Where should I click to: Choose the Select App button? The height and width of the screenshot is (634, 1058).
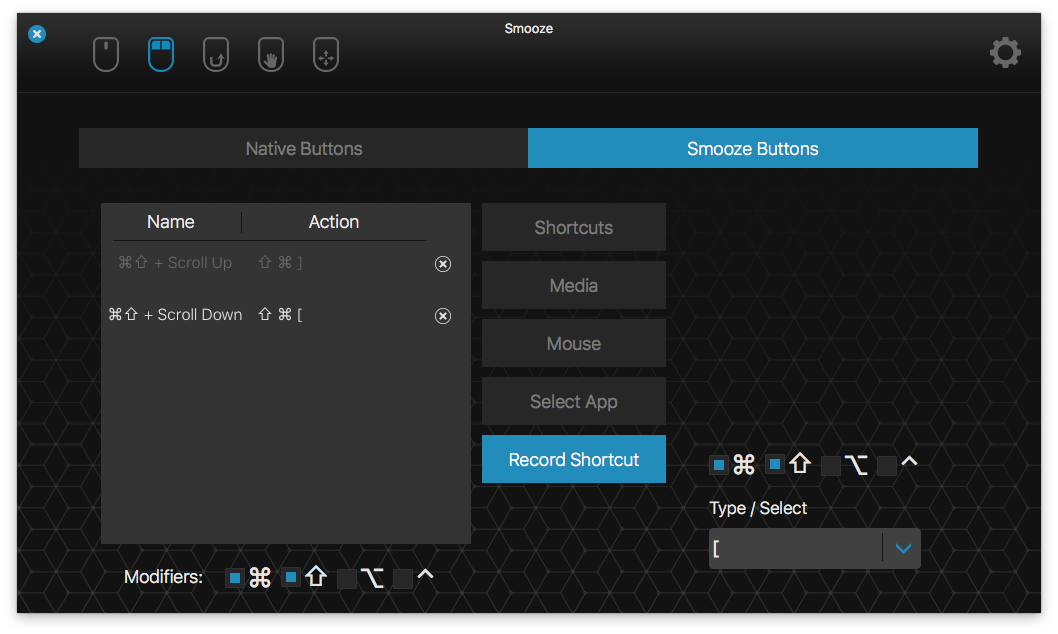point(574,402)
